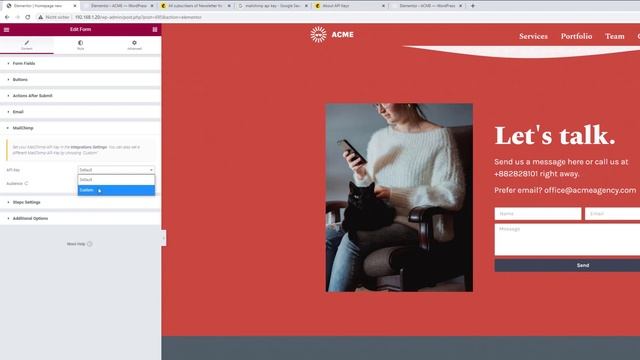Switch to the last Elementor ACME tab
Screen dimensions: 640x360
(427, 6)
